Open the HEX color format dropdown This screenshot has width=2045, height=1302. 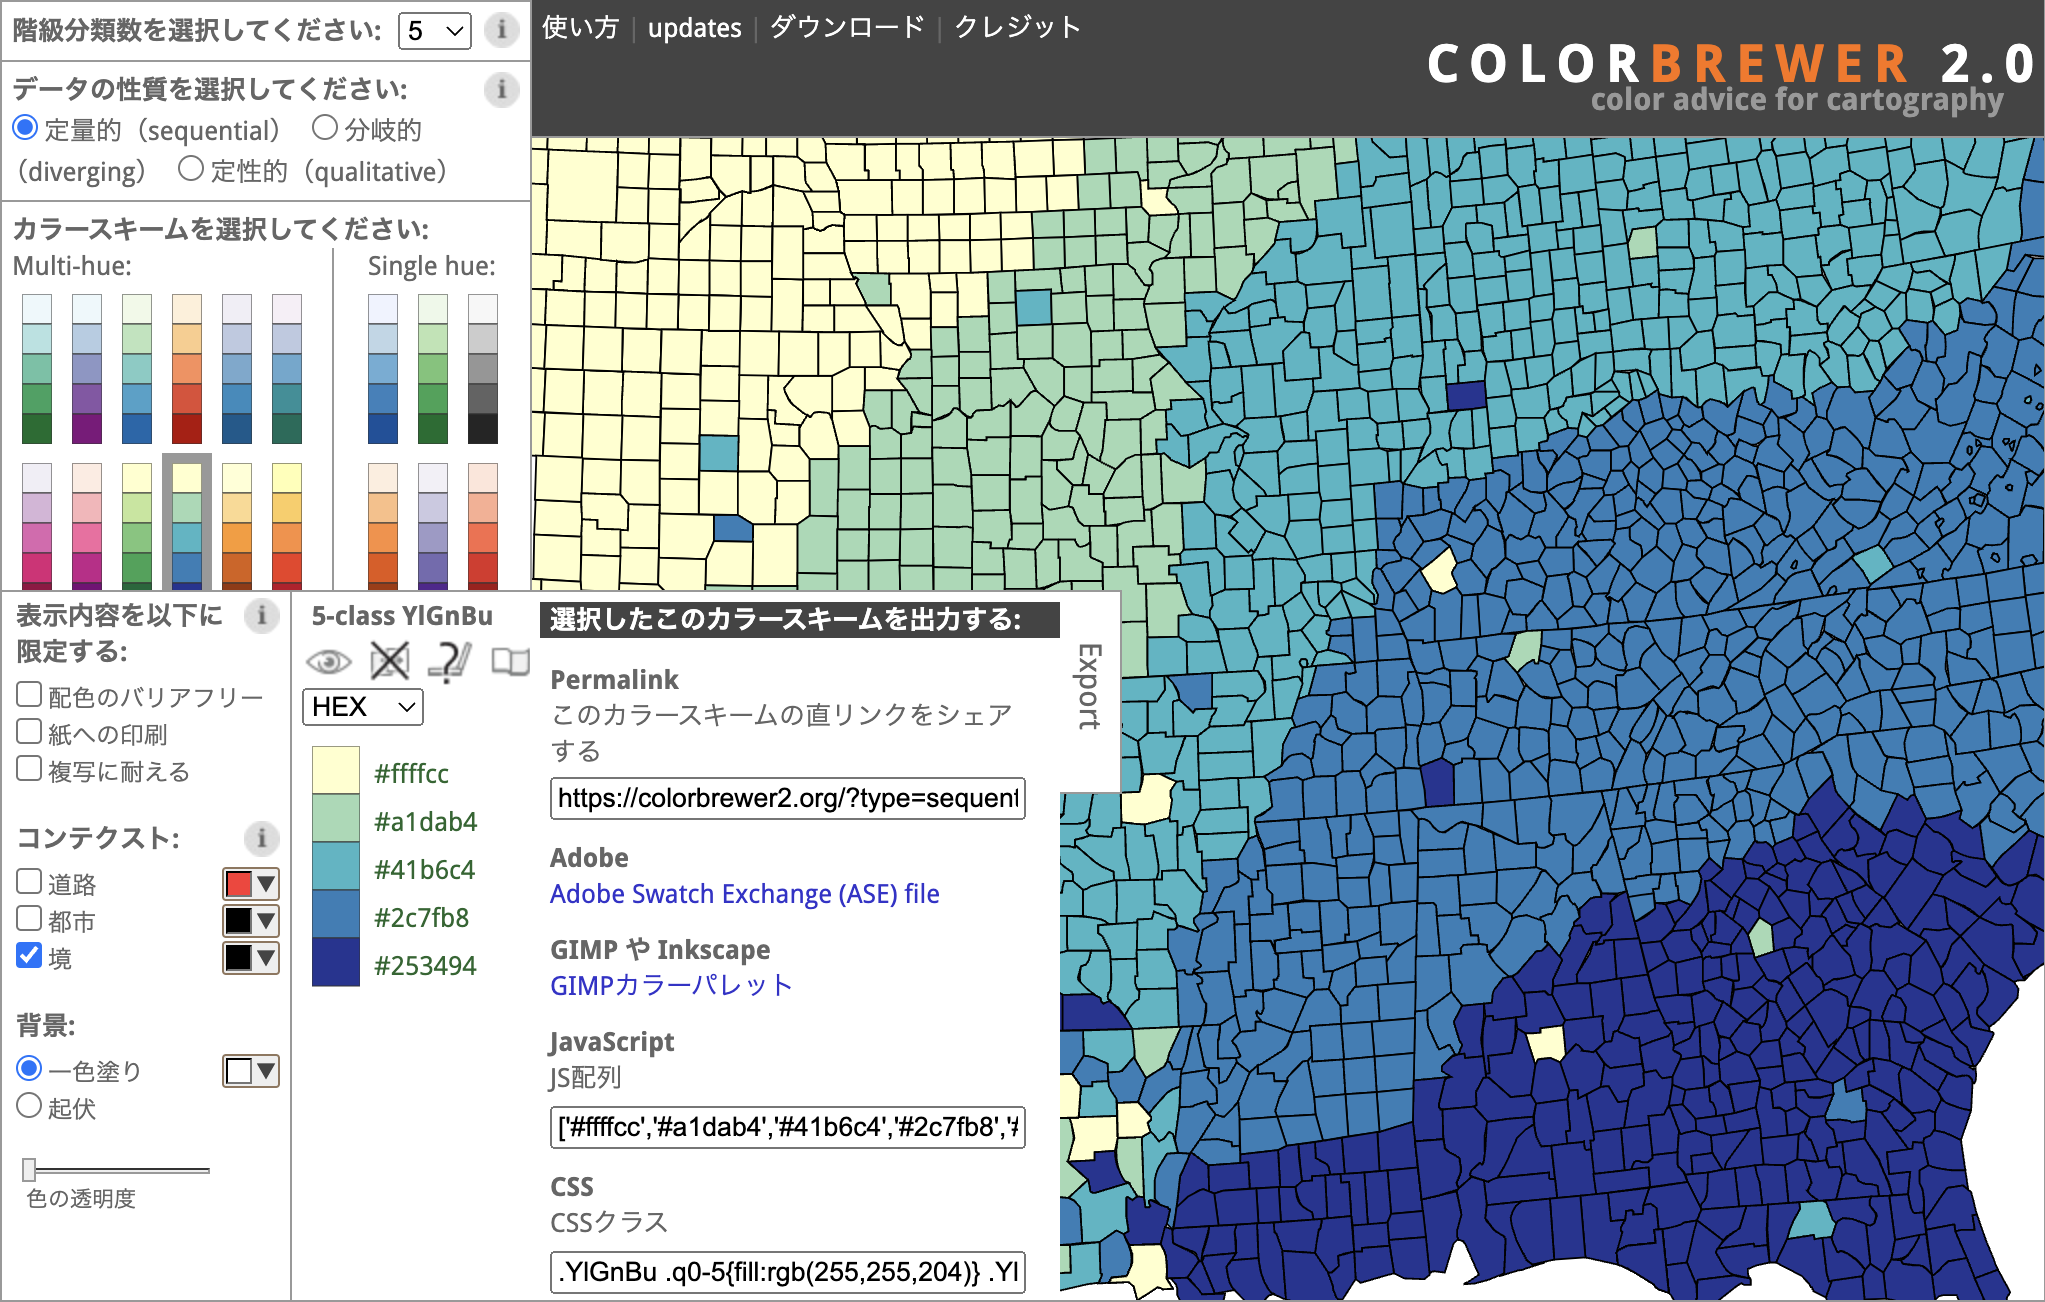click(x=362, y=707)
